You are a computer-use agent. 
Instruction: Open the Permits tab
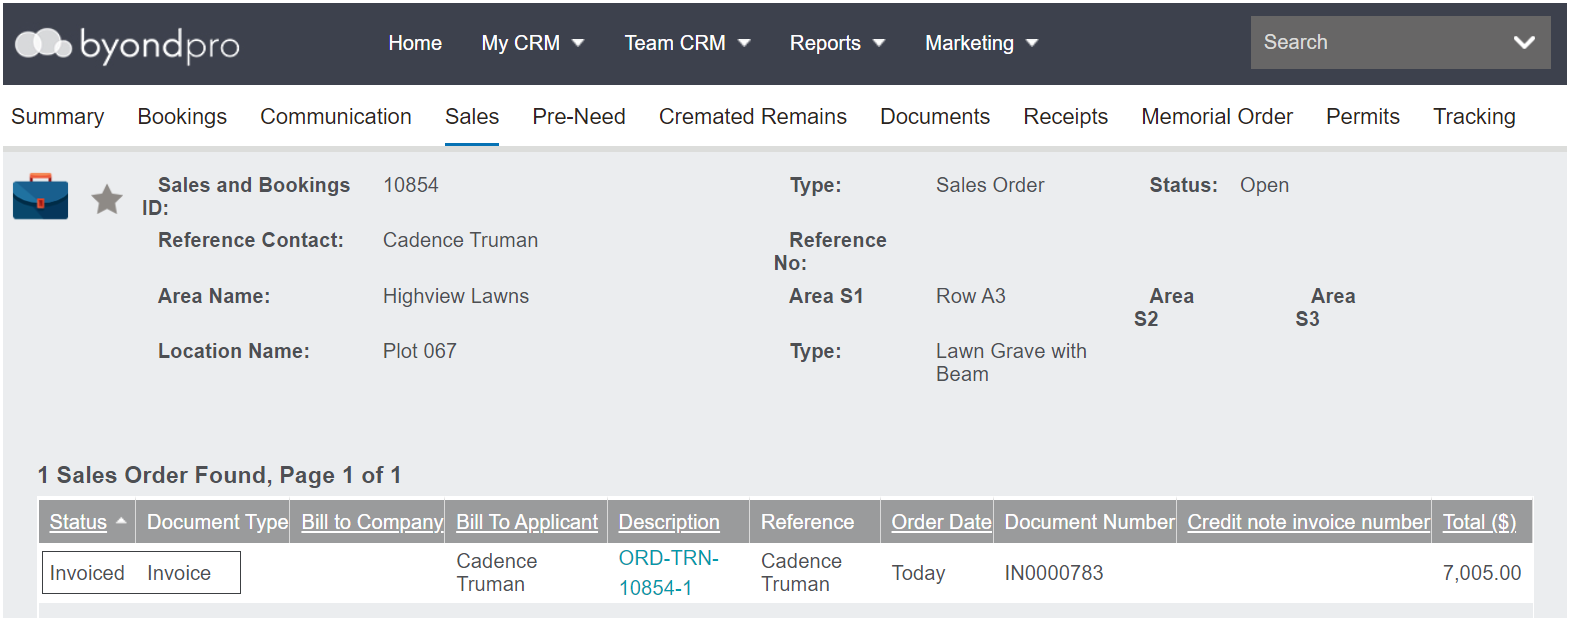[1363, 117]
